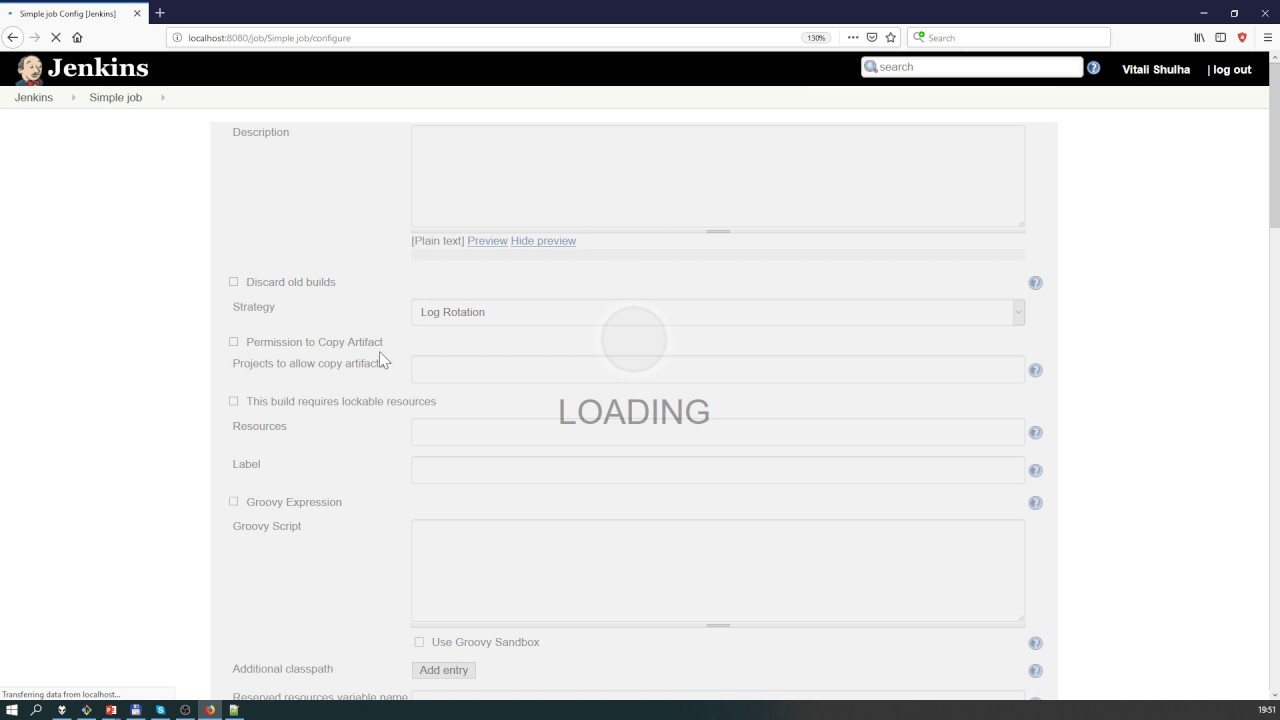Open Notepad++ from the taskbar

point(234,710)
